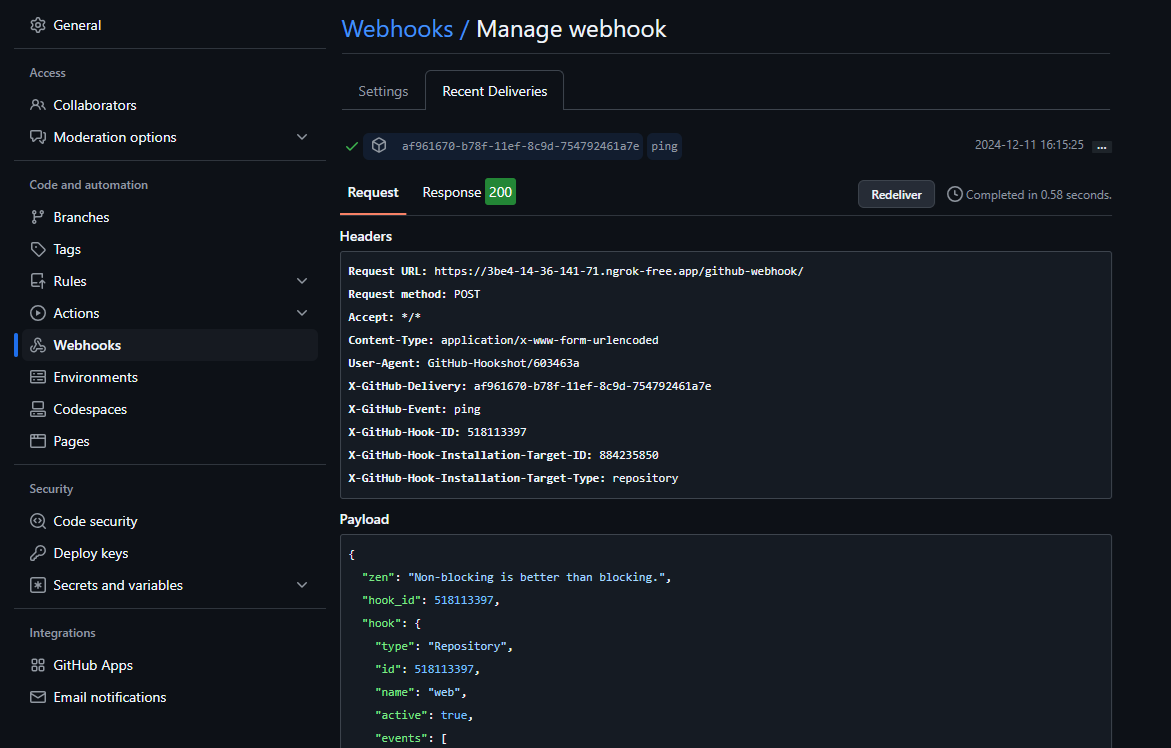Click the Rules icon in sidebar
The height and width of the screenshot is (748, 1171).
click(37, 281)
